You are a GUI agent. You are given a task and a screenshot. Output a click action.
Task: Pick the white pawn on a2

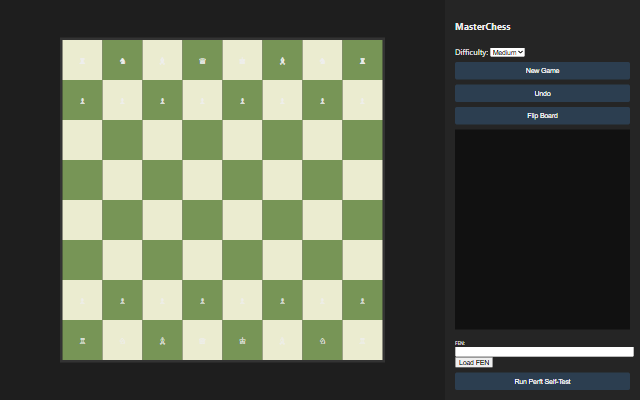click(x=82, y=300)
